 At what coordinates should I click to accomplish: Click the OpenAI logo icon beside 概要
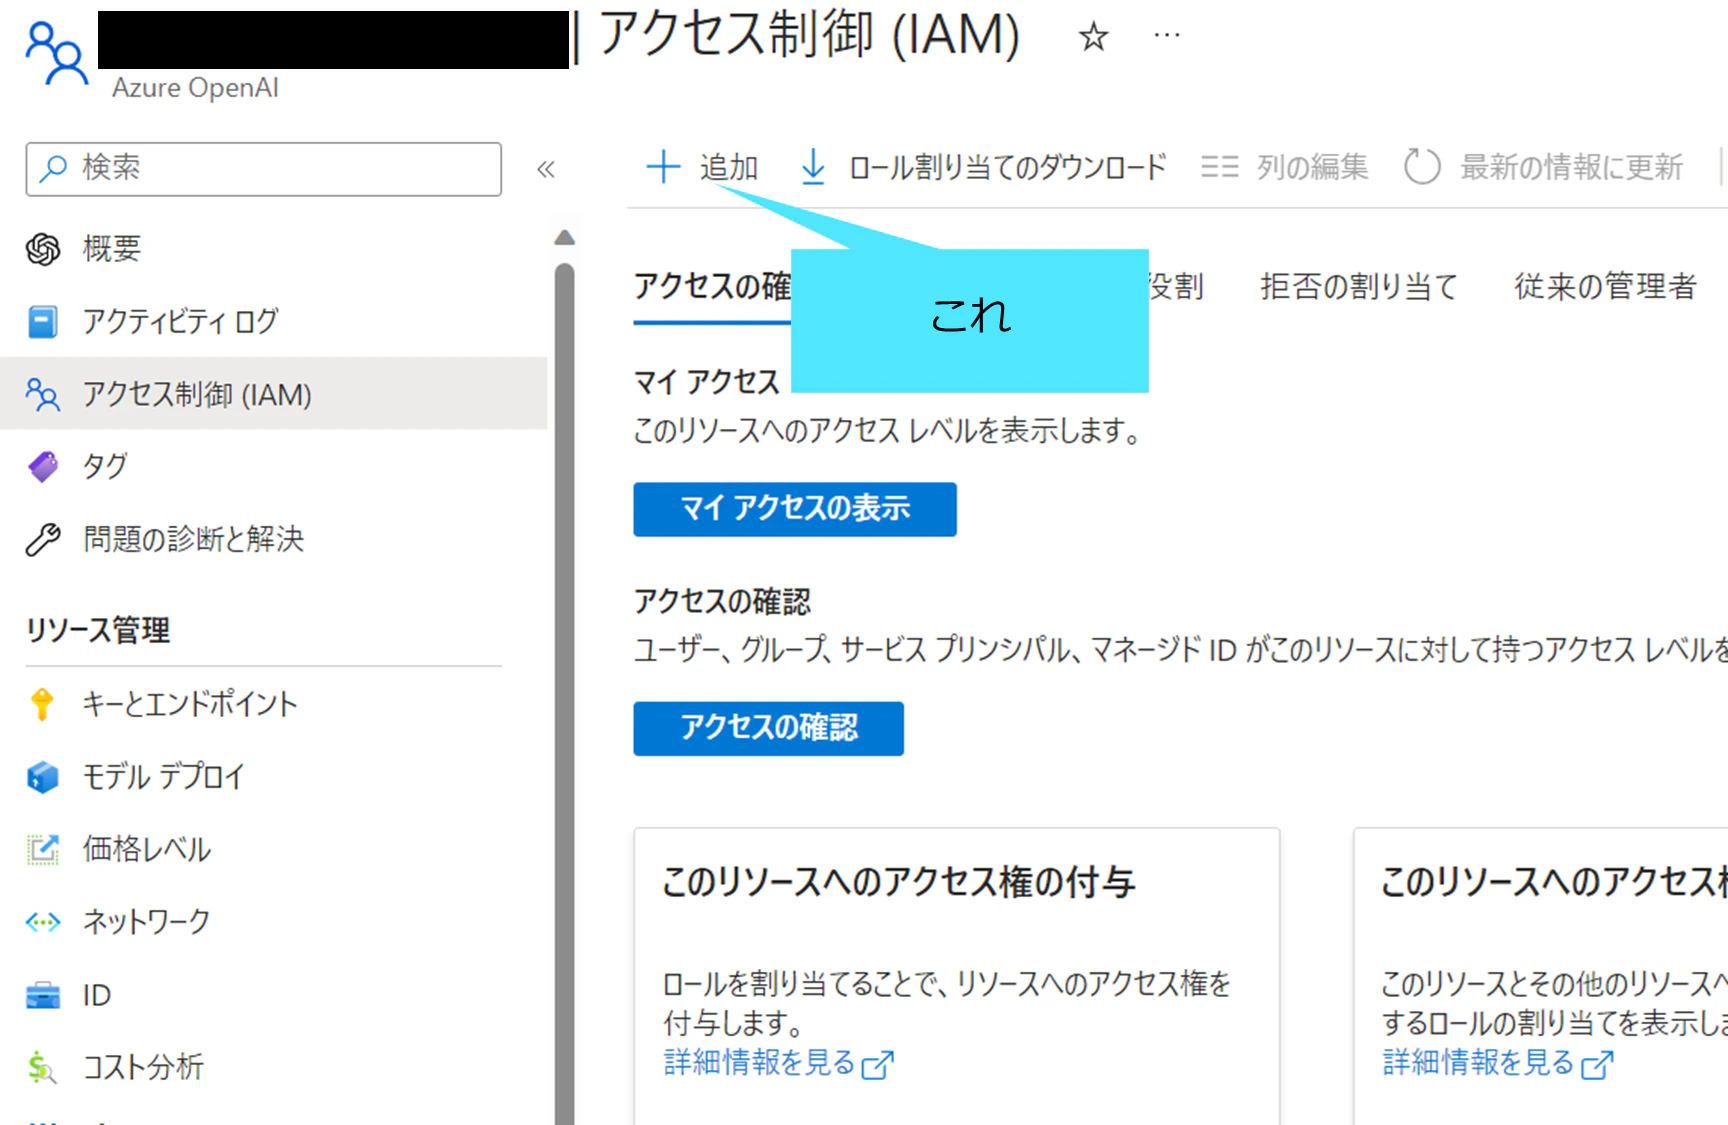(43, 249)
